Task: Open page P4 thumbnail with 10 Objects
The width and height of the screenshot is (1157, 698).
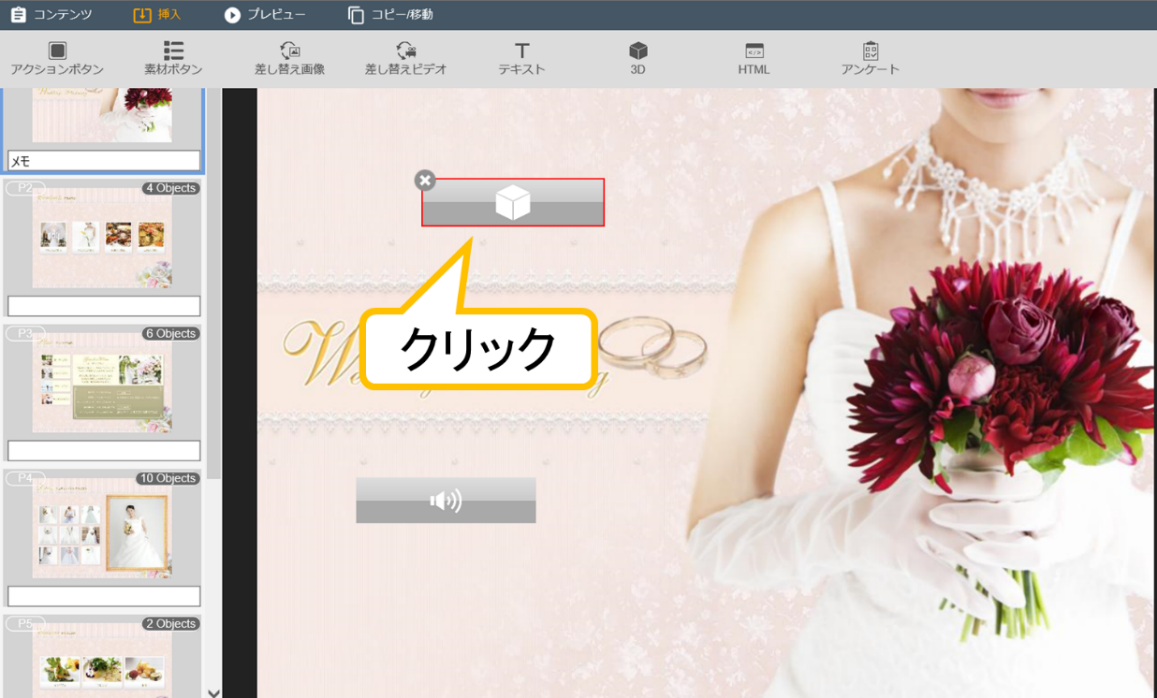Action: 102,528
